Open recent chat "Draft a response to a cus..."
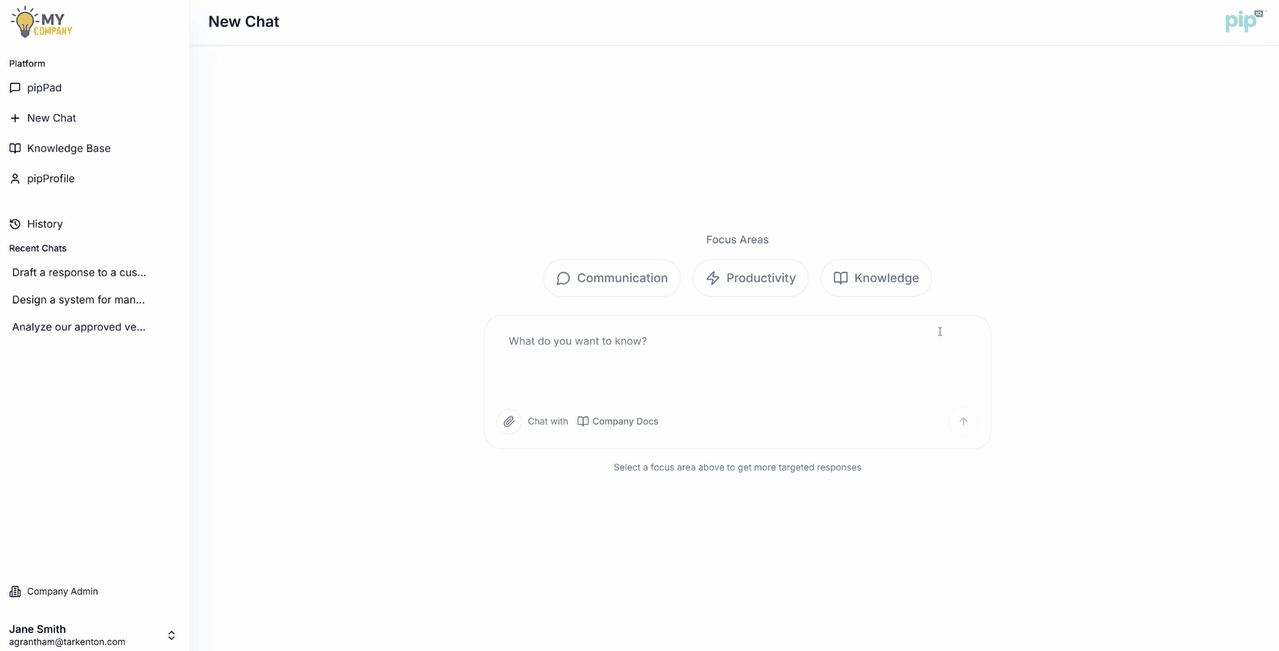The width and height of the screenshot is (1279, 651). pyautogui.click(x=79, y=272)
